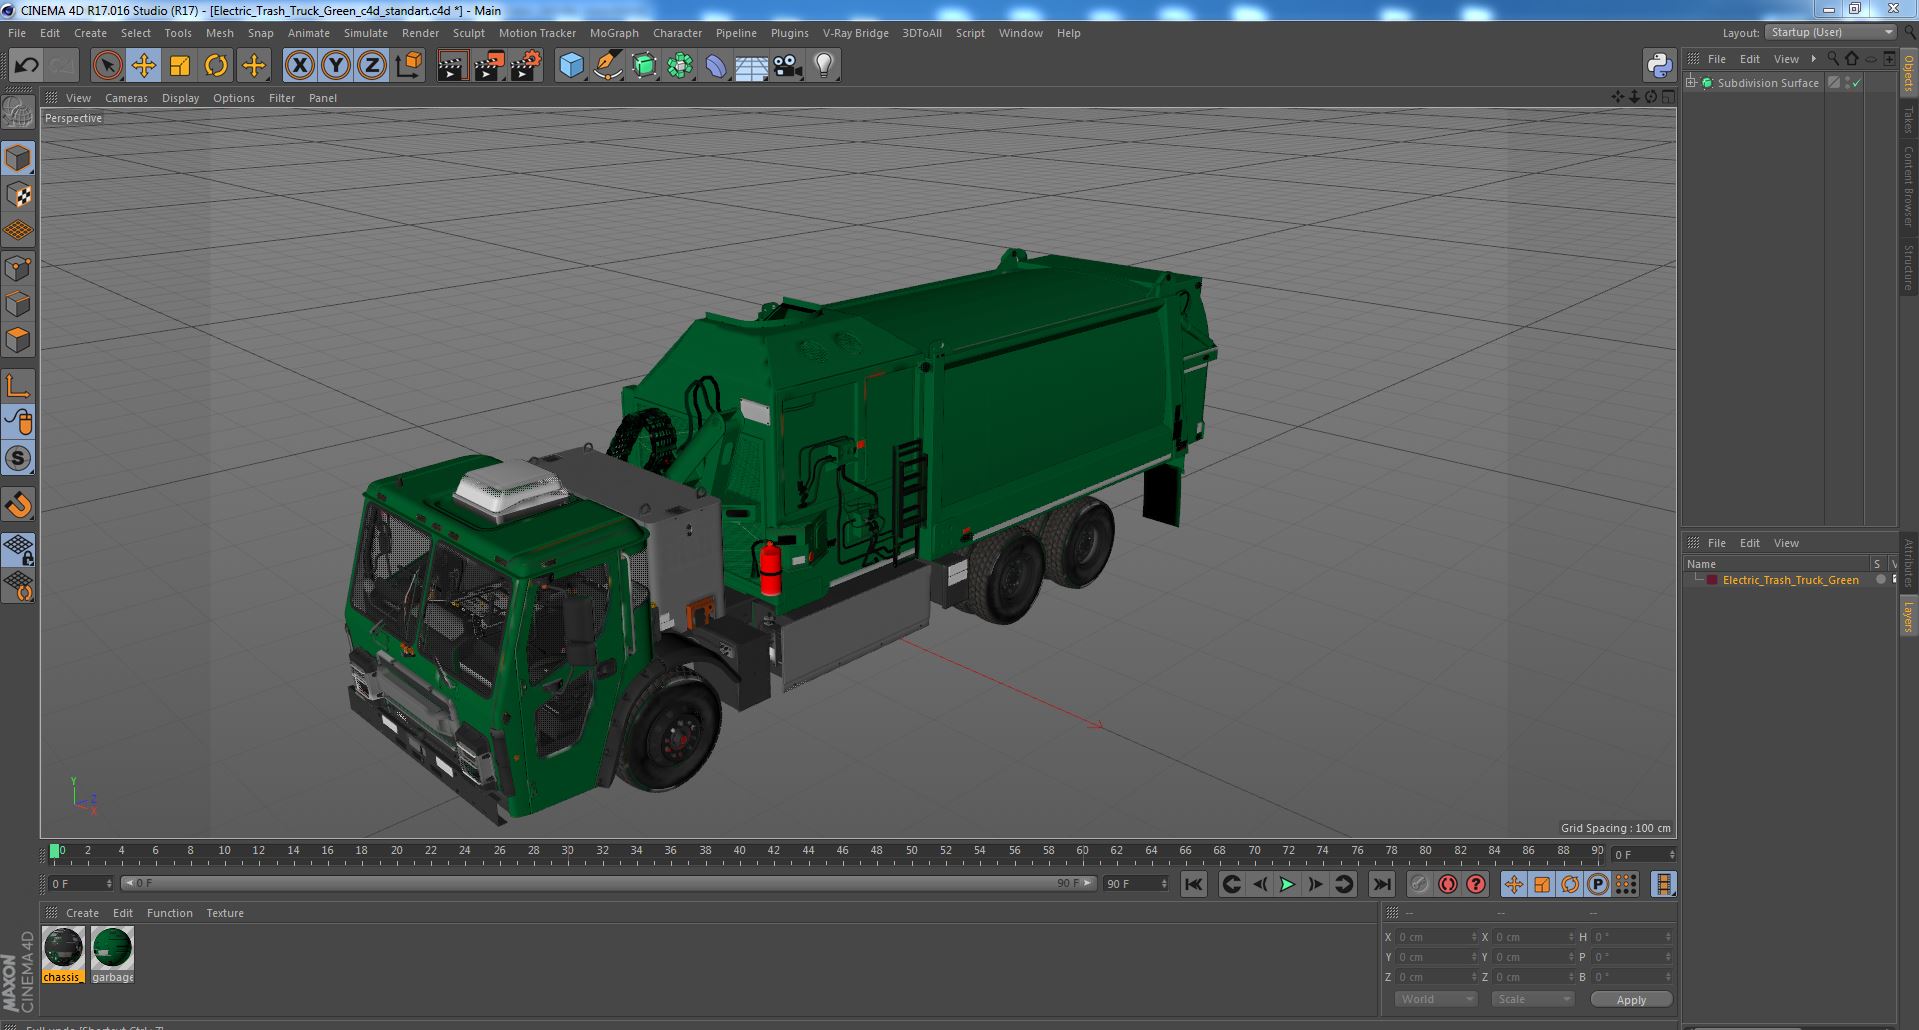The width and height of the screenshot is (1919, 1030).
Task: Toggle the Locked Workplane icon
Action: [x=18, y=549]
